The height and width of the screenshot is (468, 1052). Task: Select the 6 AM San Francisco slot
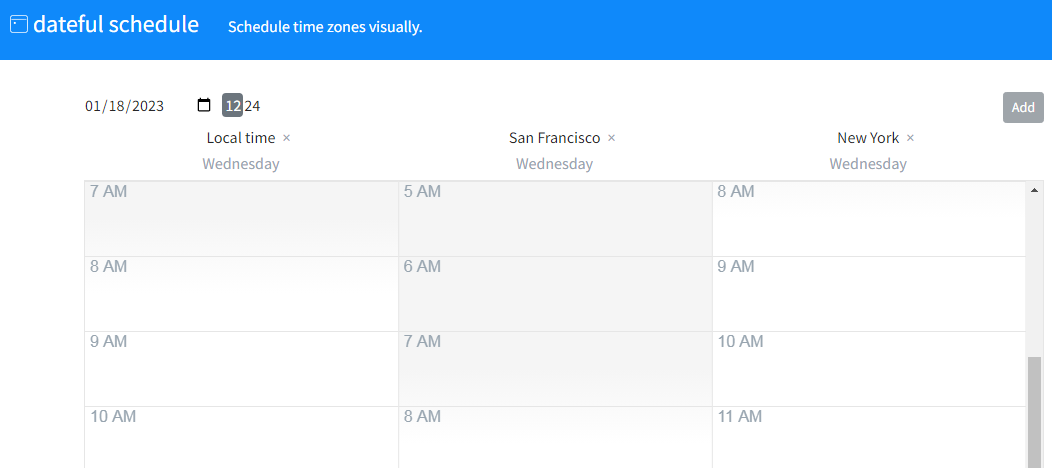coord(556,294)
